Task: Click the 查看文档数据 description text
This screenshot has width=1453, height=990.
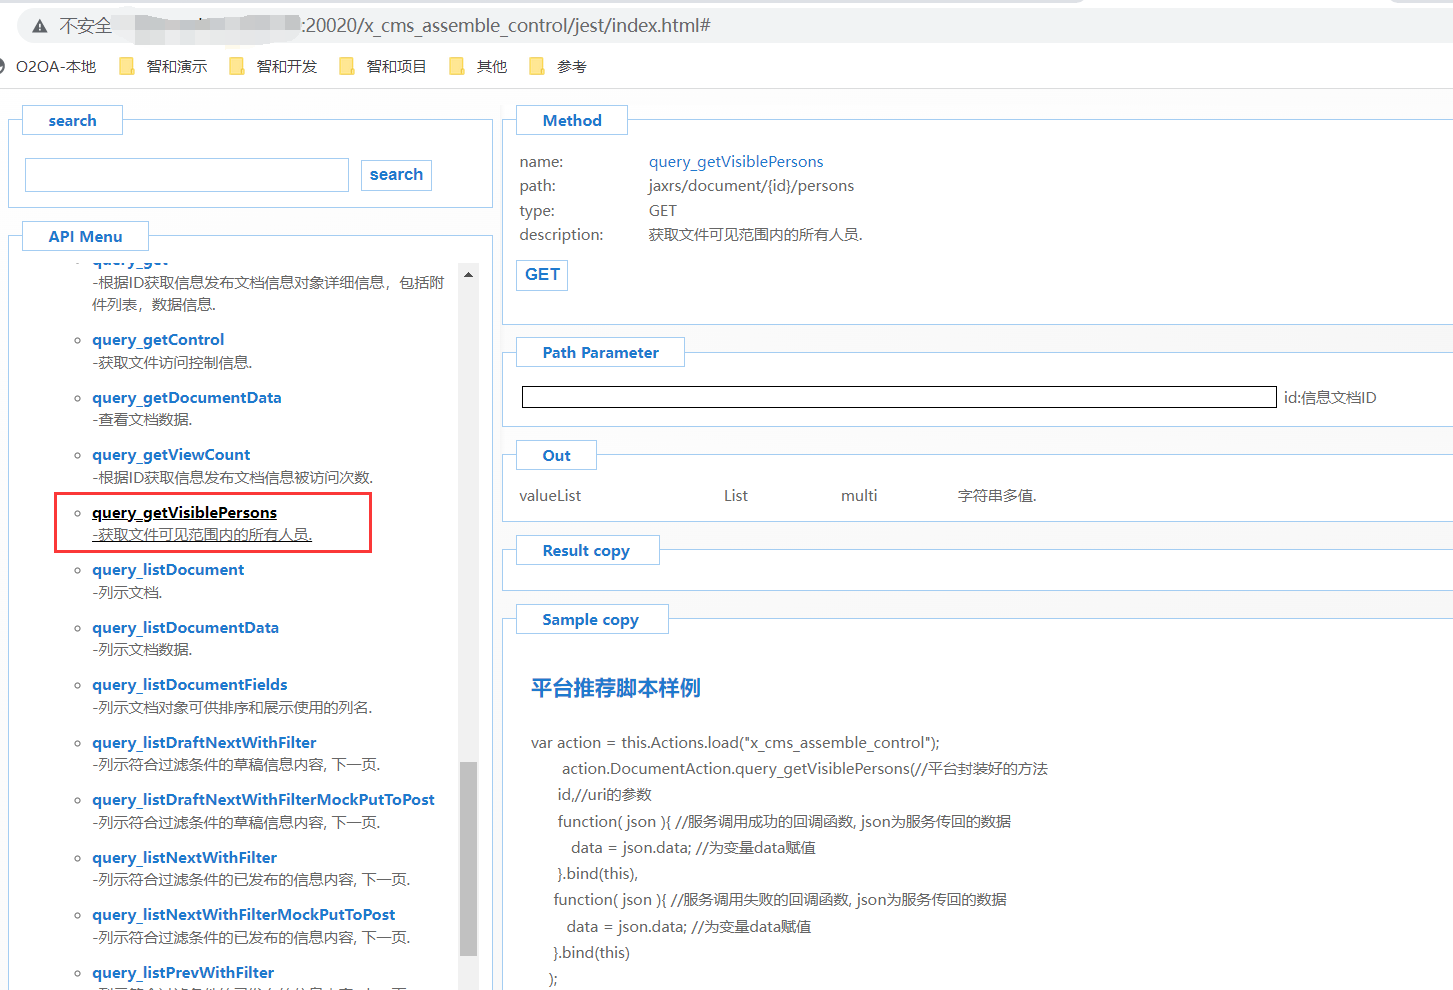Action: [x=142, y=420]
